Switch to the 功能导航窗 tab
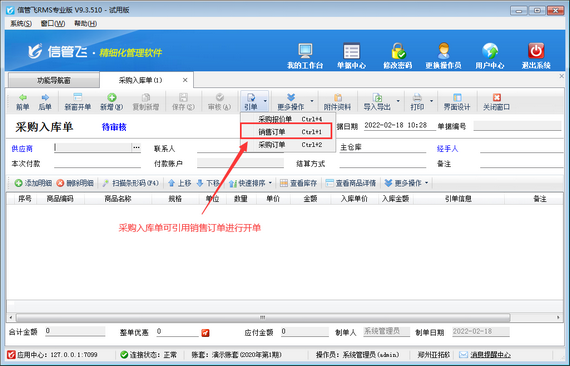The width and height of the screenshot is (570, 366). coord(54,80)
